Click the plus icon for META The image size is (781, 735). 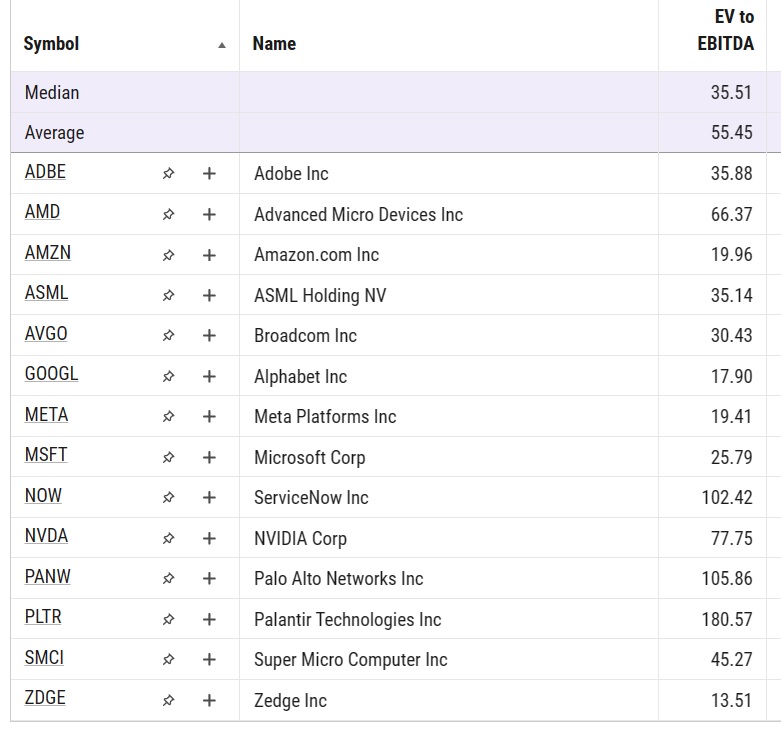209,416
